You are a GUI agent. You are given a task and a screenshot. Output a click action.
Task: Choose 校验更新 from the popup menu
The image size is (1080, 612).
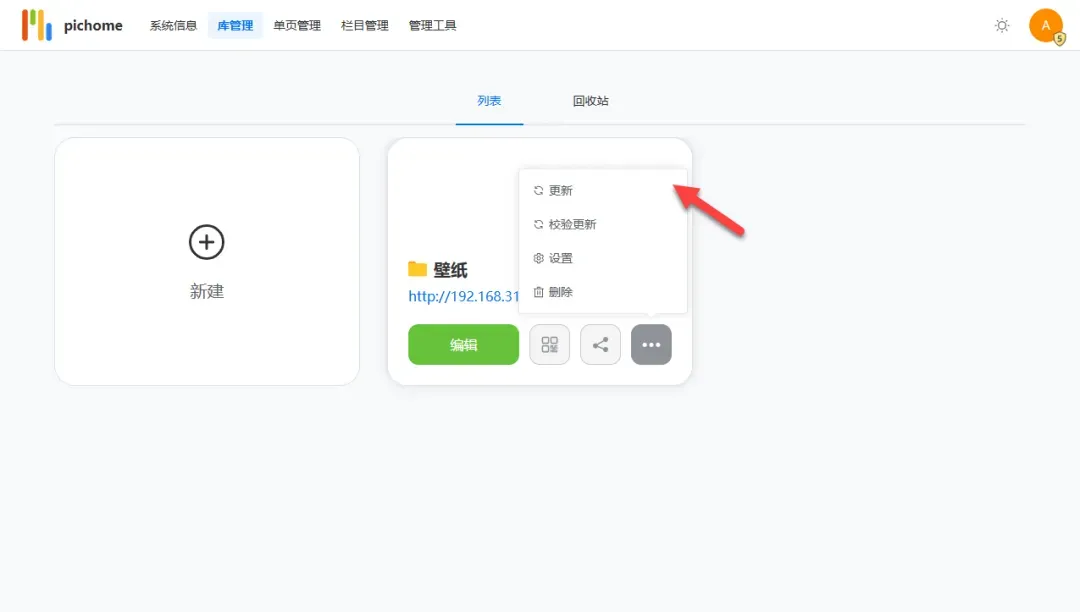(603, 224)
